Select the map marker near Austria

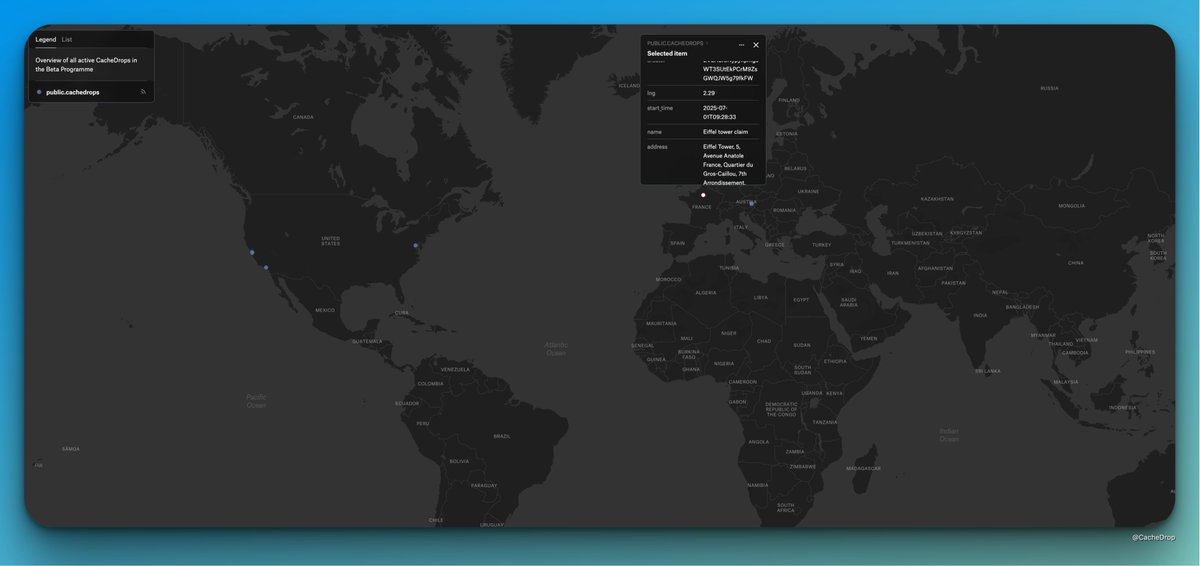pyautogui.click(x=753, y=203)
